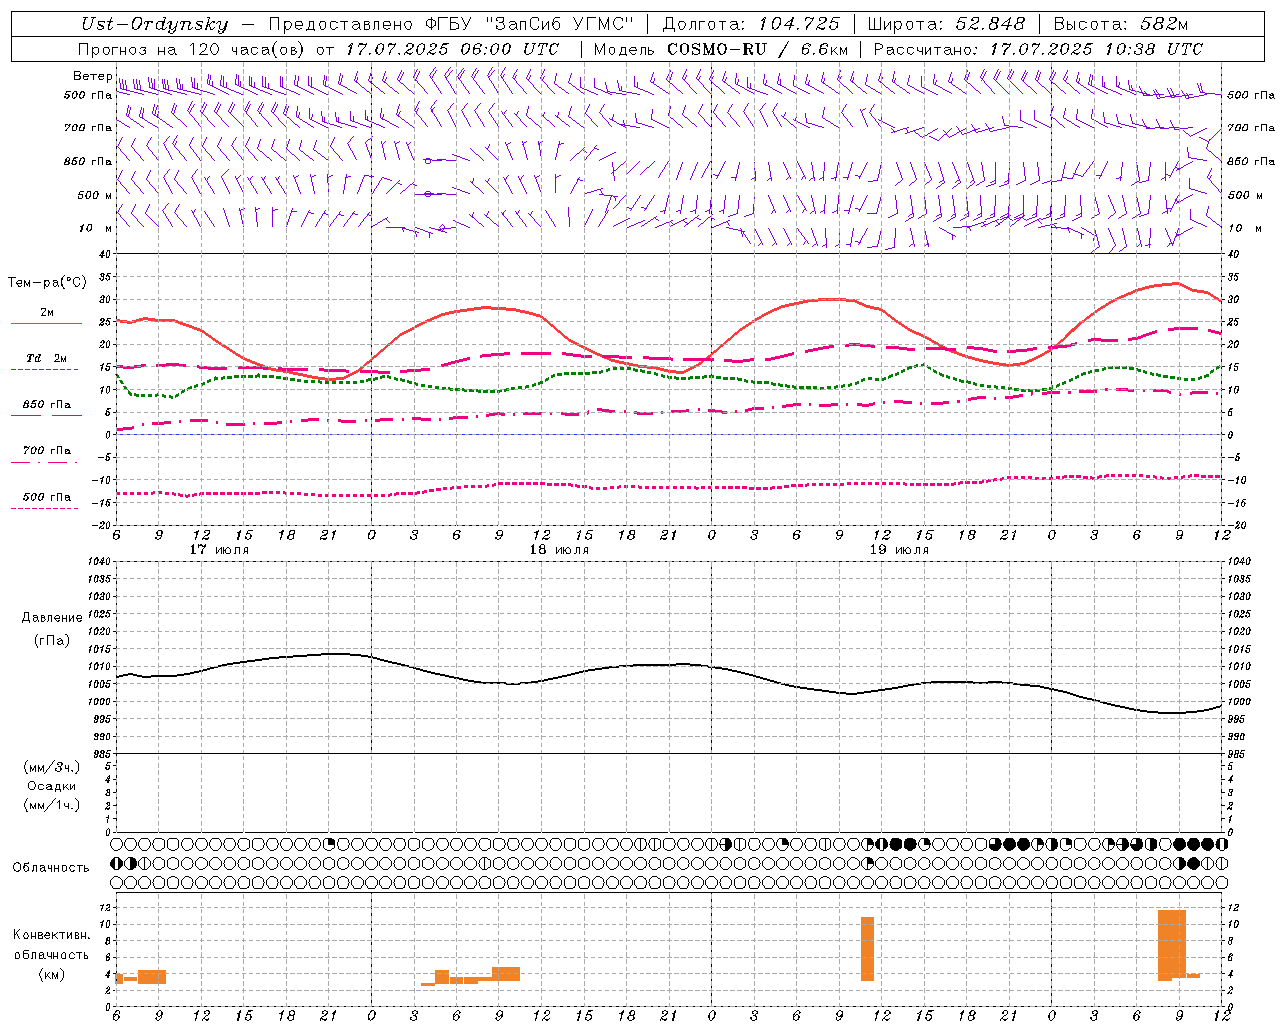Click the red 2м temperature legend line
The image size is (1280, 1024).
[x=46, y=323]
